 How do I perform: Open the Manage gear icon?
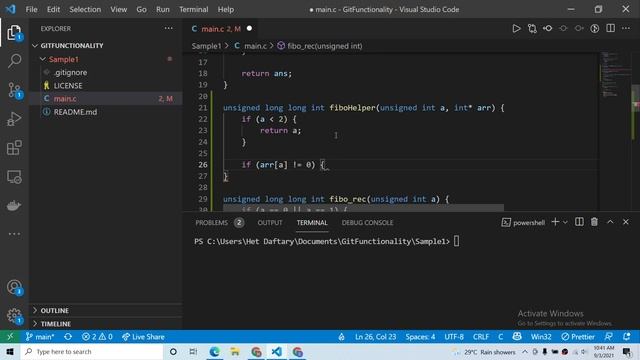point(14,316)
